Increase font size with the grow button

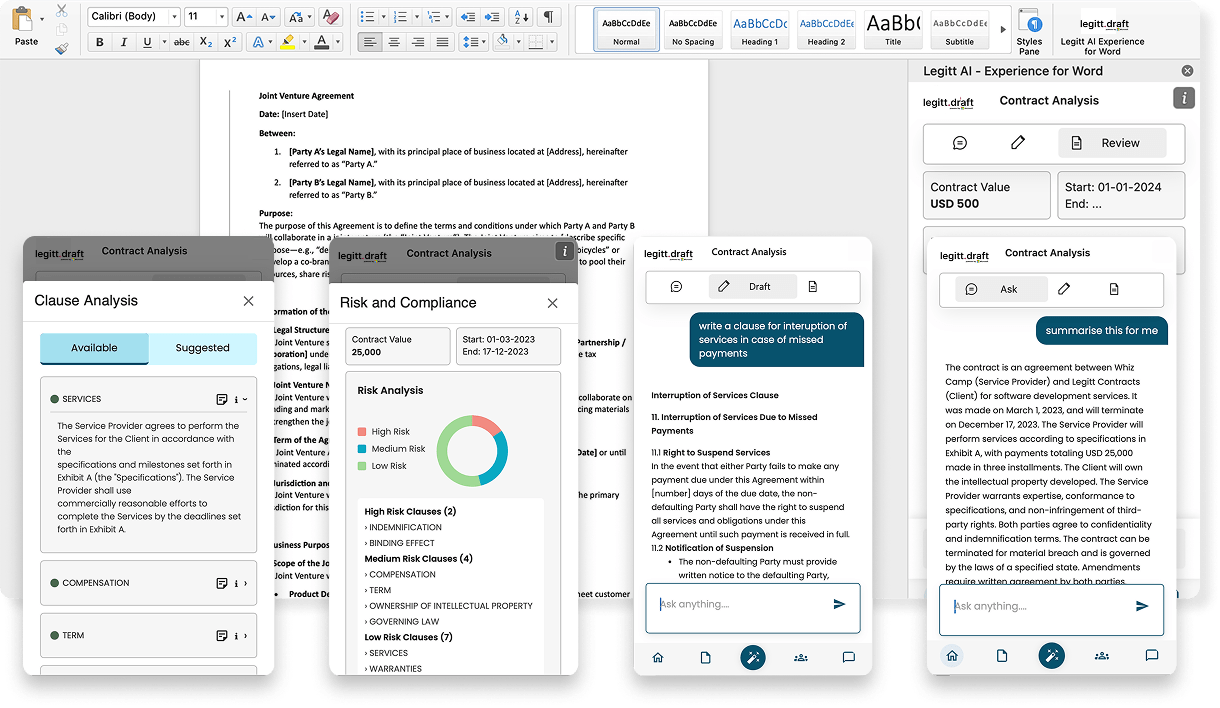243,17
